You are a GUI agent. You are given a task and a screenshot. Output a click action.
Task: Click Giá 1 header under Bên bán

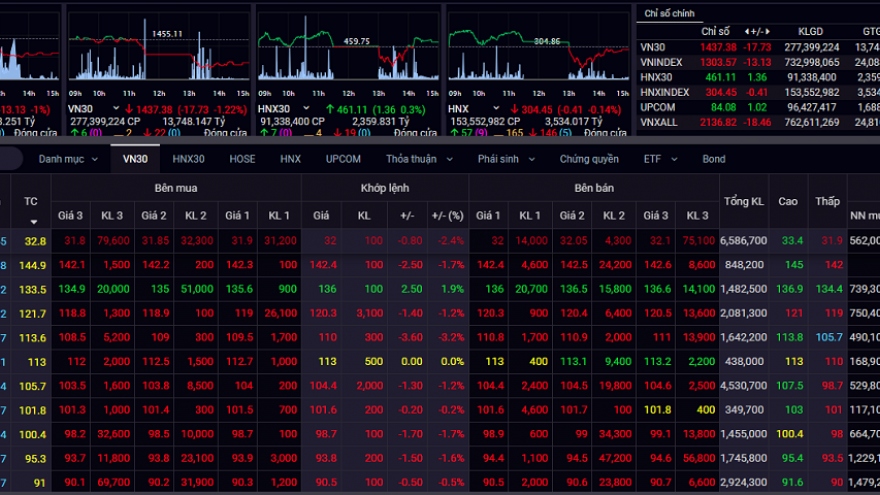click(x=488, y=216)
